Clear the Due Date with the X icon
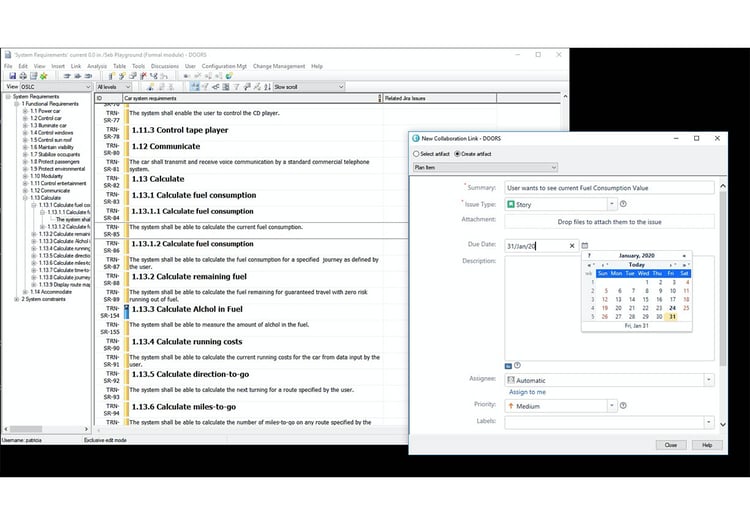The image size is (750, 525). tap(572, 246)
